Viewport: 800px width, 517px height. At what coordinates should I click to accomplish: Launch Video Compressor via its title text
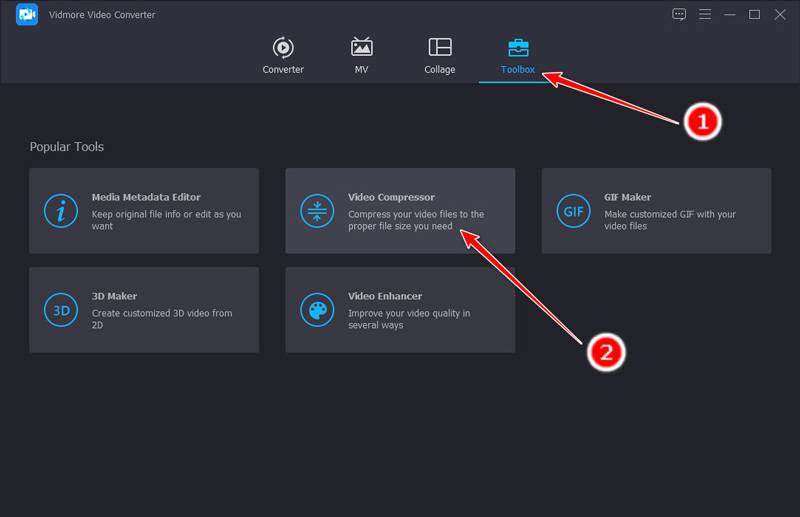391,197
